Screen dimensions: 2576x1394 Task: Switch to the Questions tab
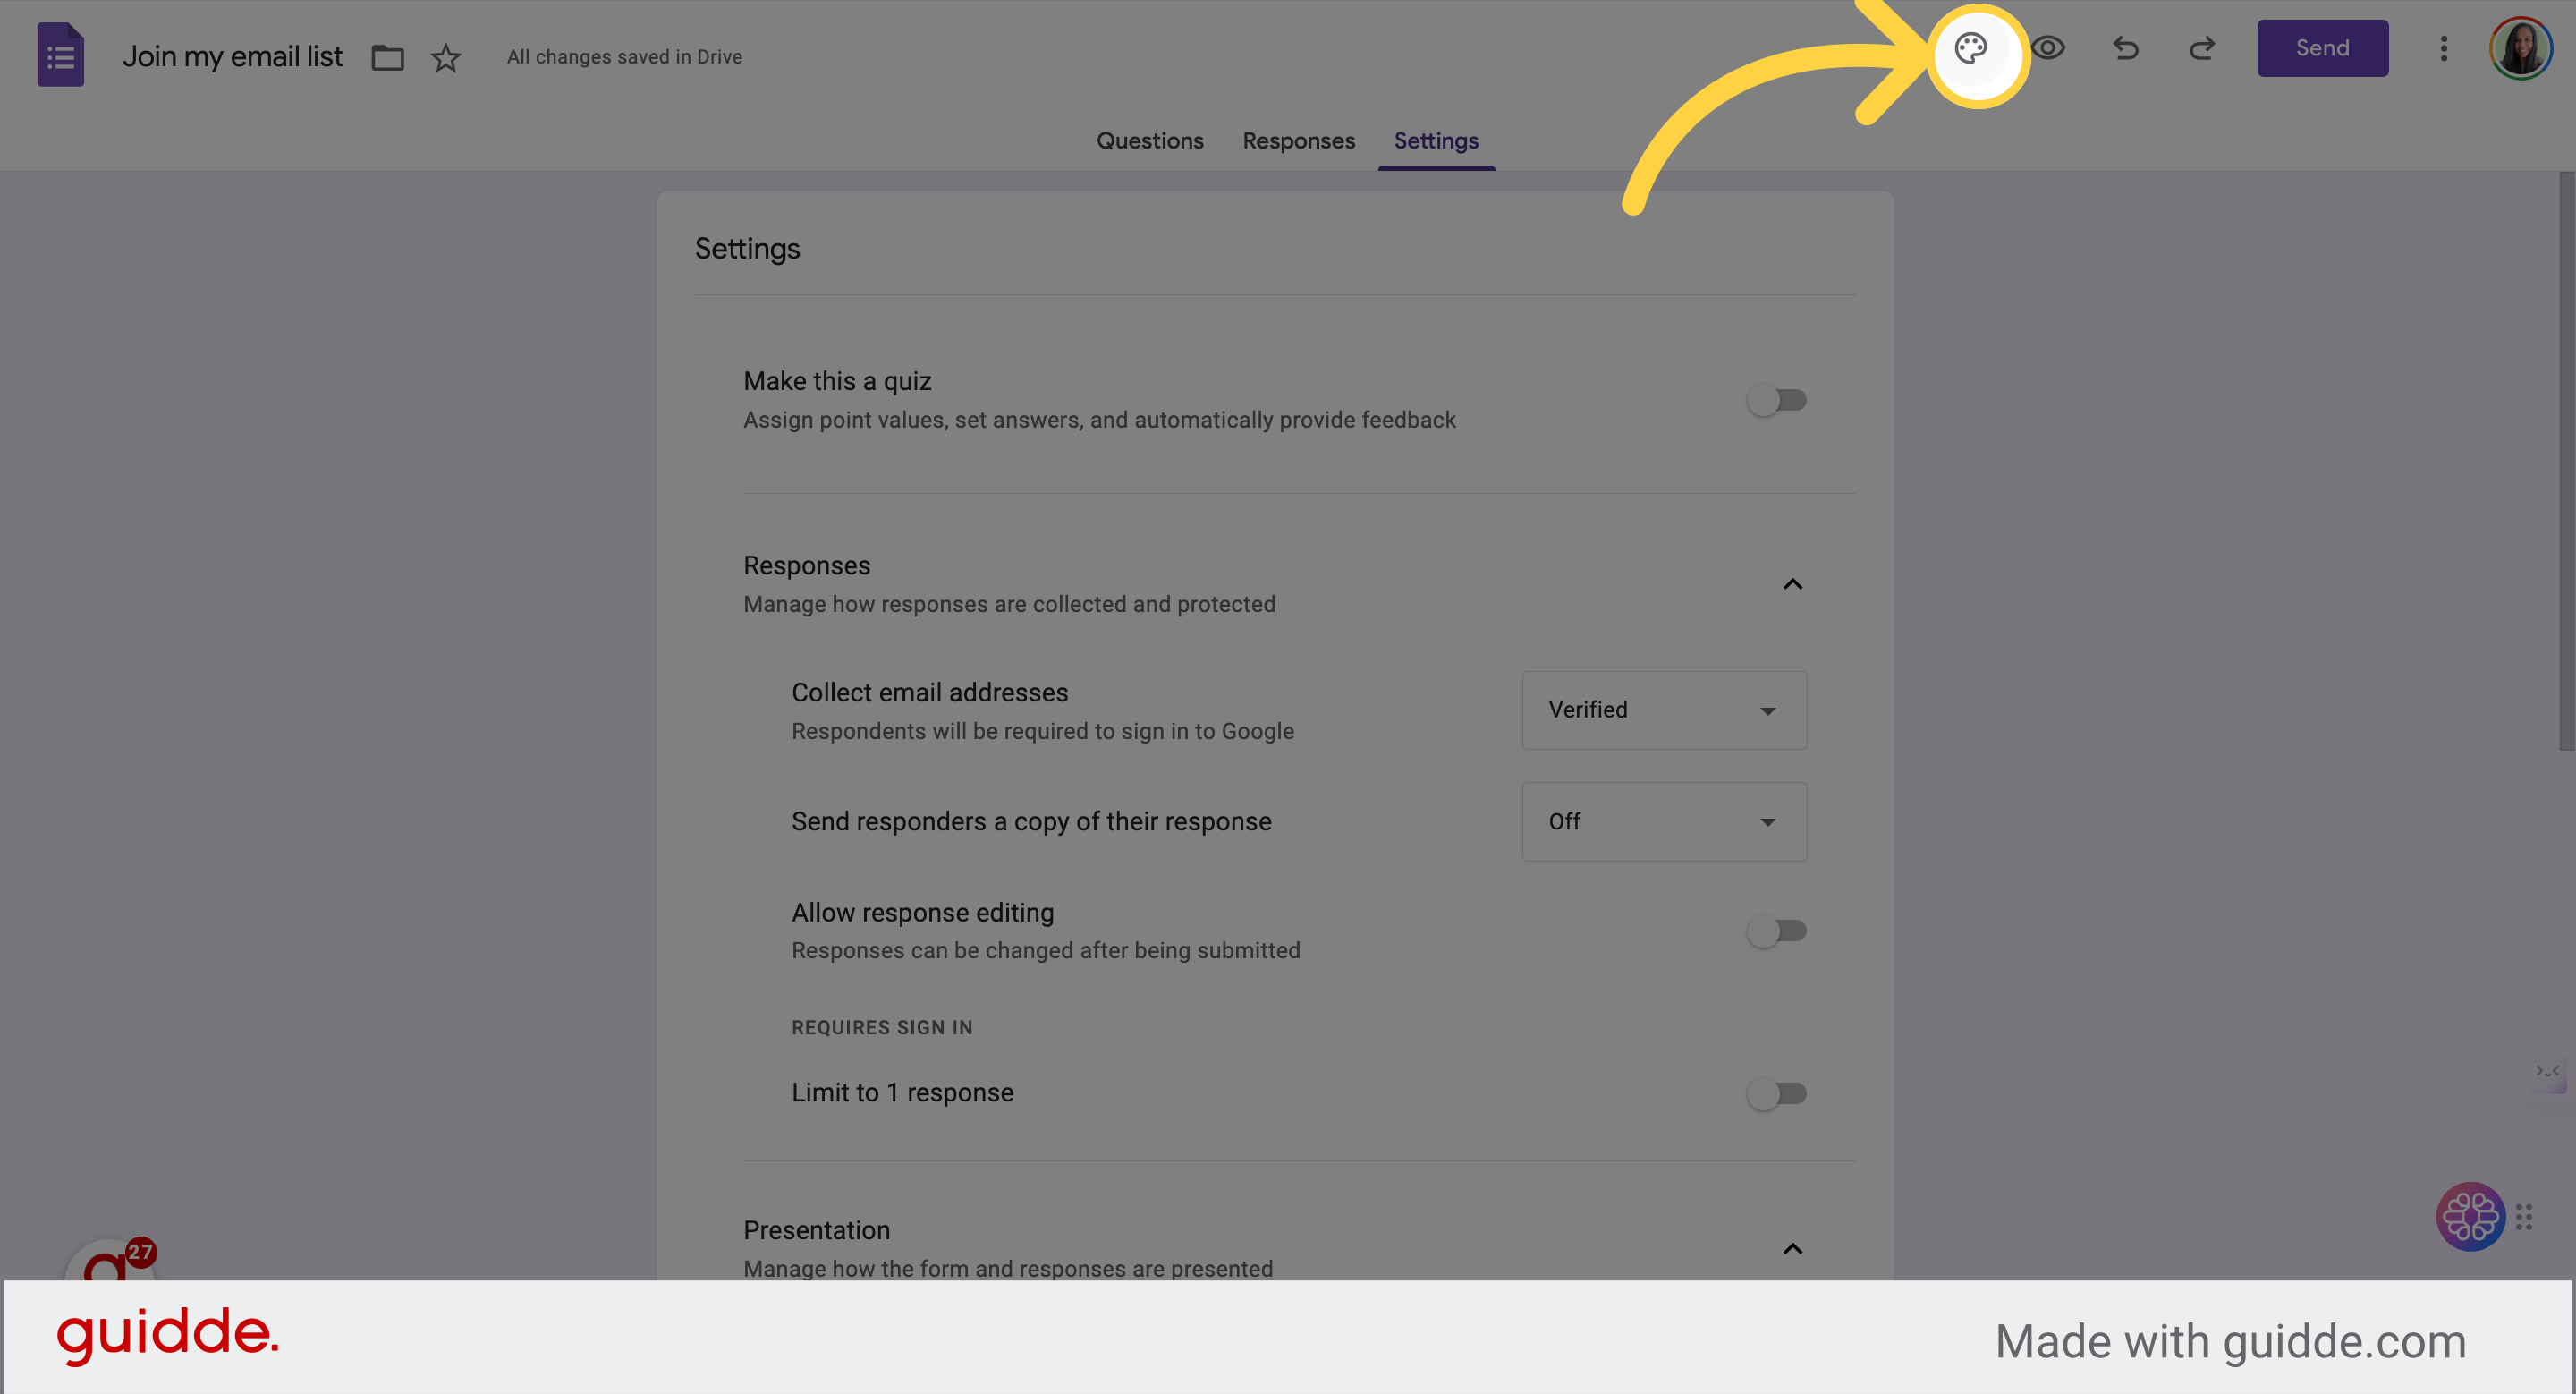click(x=1150, y=141)
